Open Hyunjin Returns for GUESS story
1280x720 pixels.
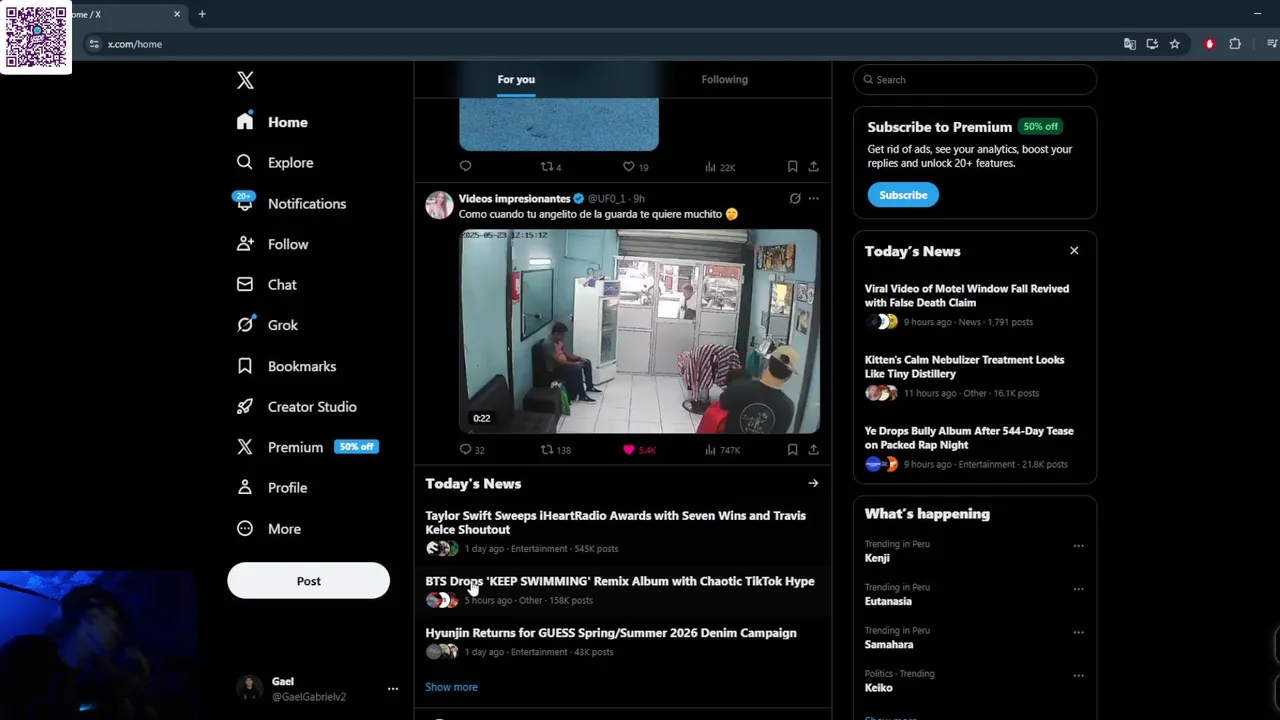click(611, 633)
